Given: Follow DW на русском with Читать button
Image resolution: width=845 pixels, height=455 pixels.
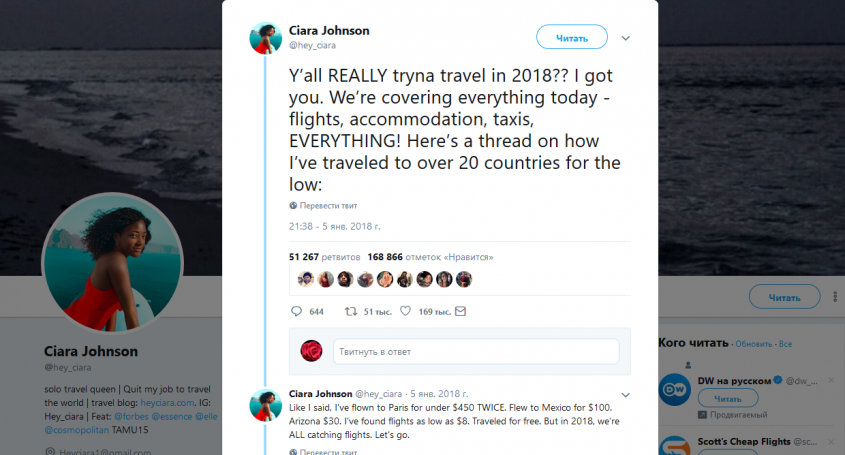Looking at the screenshot, I should (728, 398).
